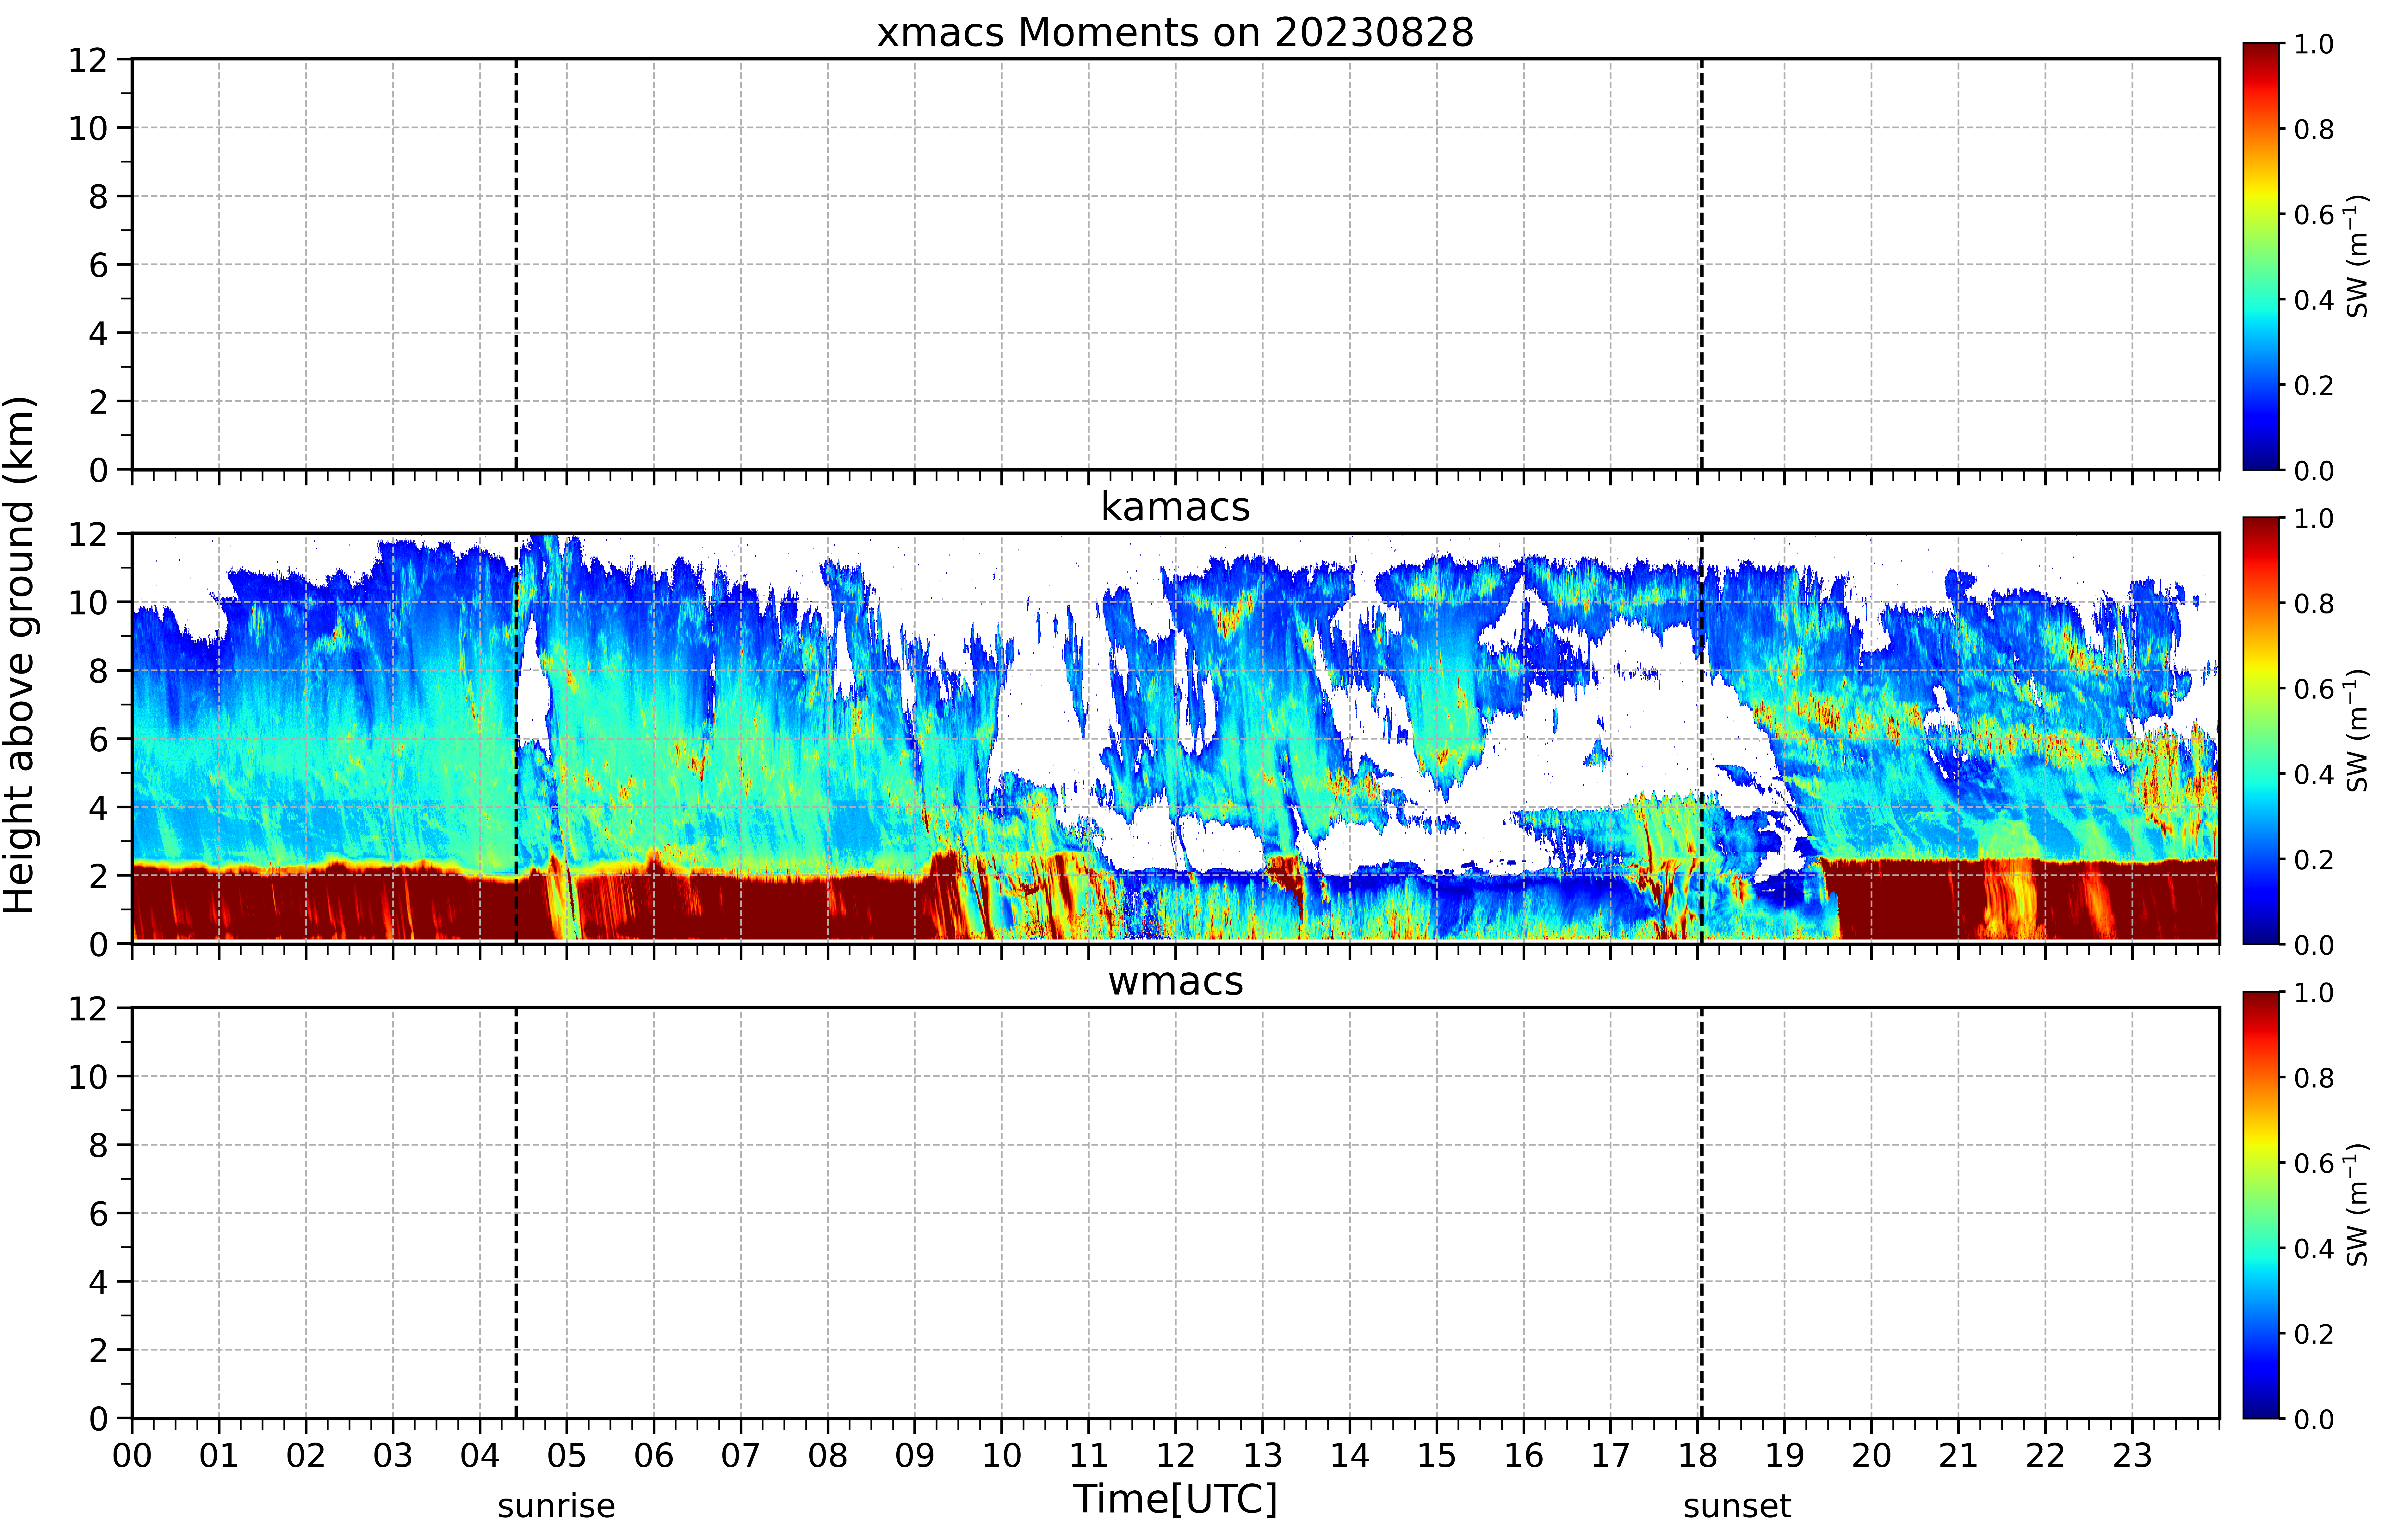
Task: Click the '0.8' tick on wmacs colorbar
Action: (2314, 1078)
